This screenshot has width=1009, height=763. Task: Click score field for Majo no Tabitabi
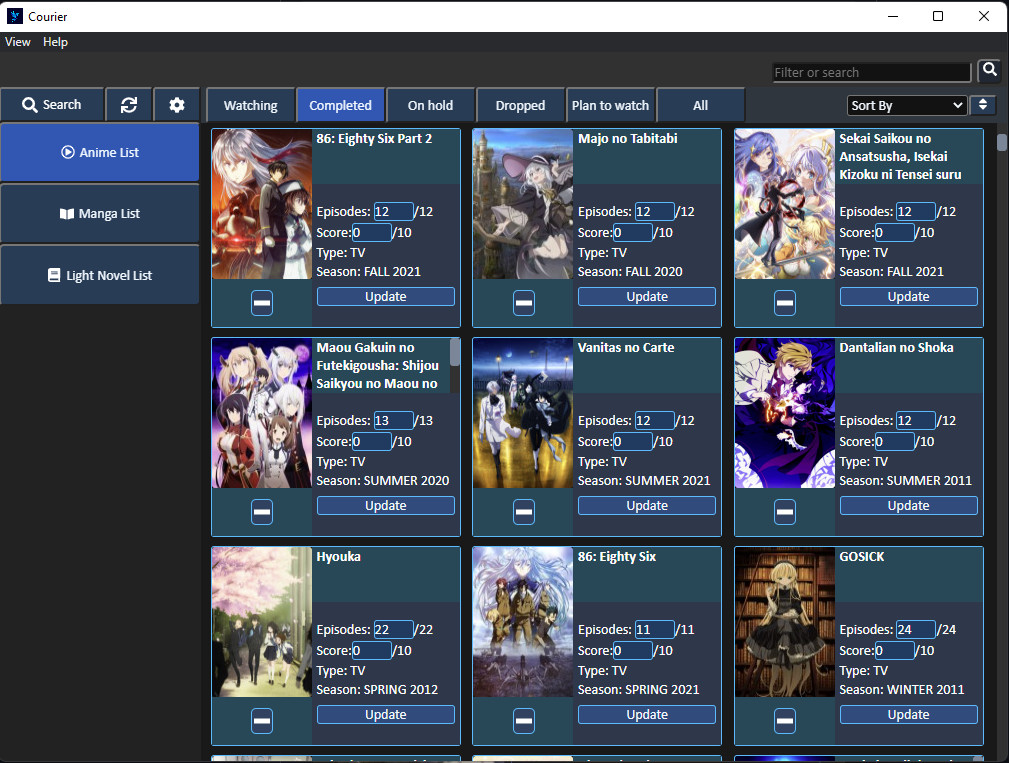click(633, 233)
